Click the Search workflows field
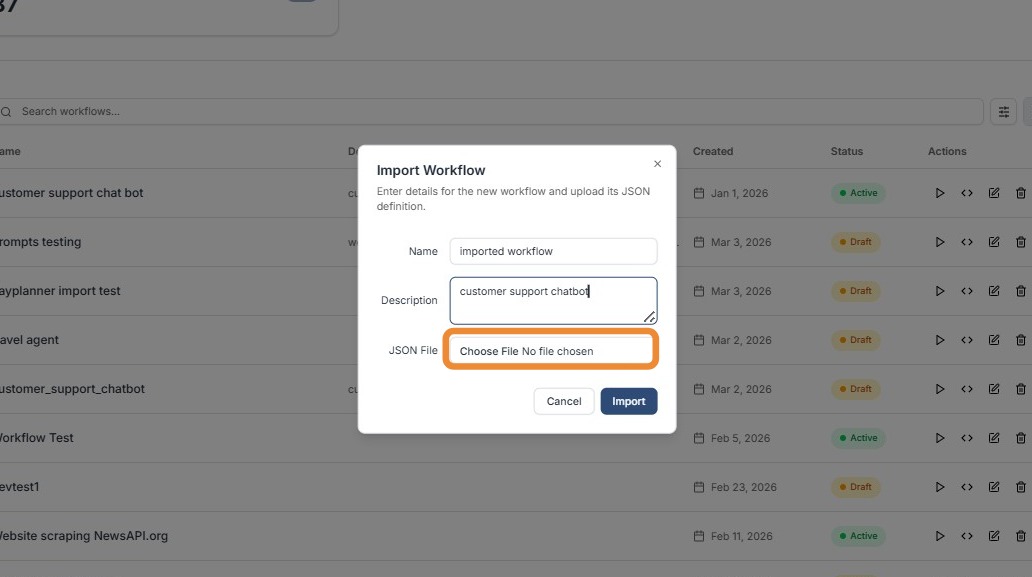Viewport: 1032px width, 577px height. (x=490, y=111)
